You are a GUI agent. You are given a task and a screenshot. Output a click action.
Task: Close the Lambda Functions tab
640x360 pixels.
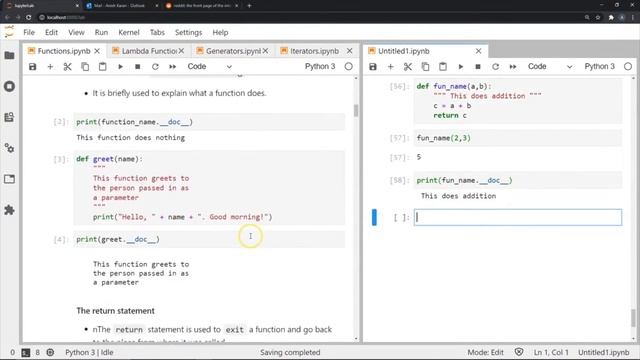point(181,51)
